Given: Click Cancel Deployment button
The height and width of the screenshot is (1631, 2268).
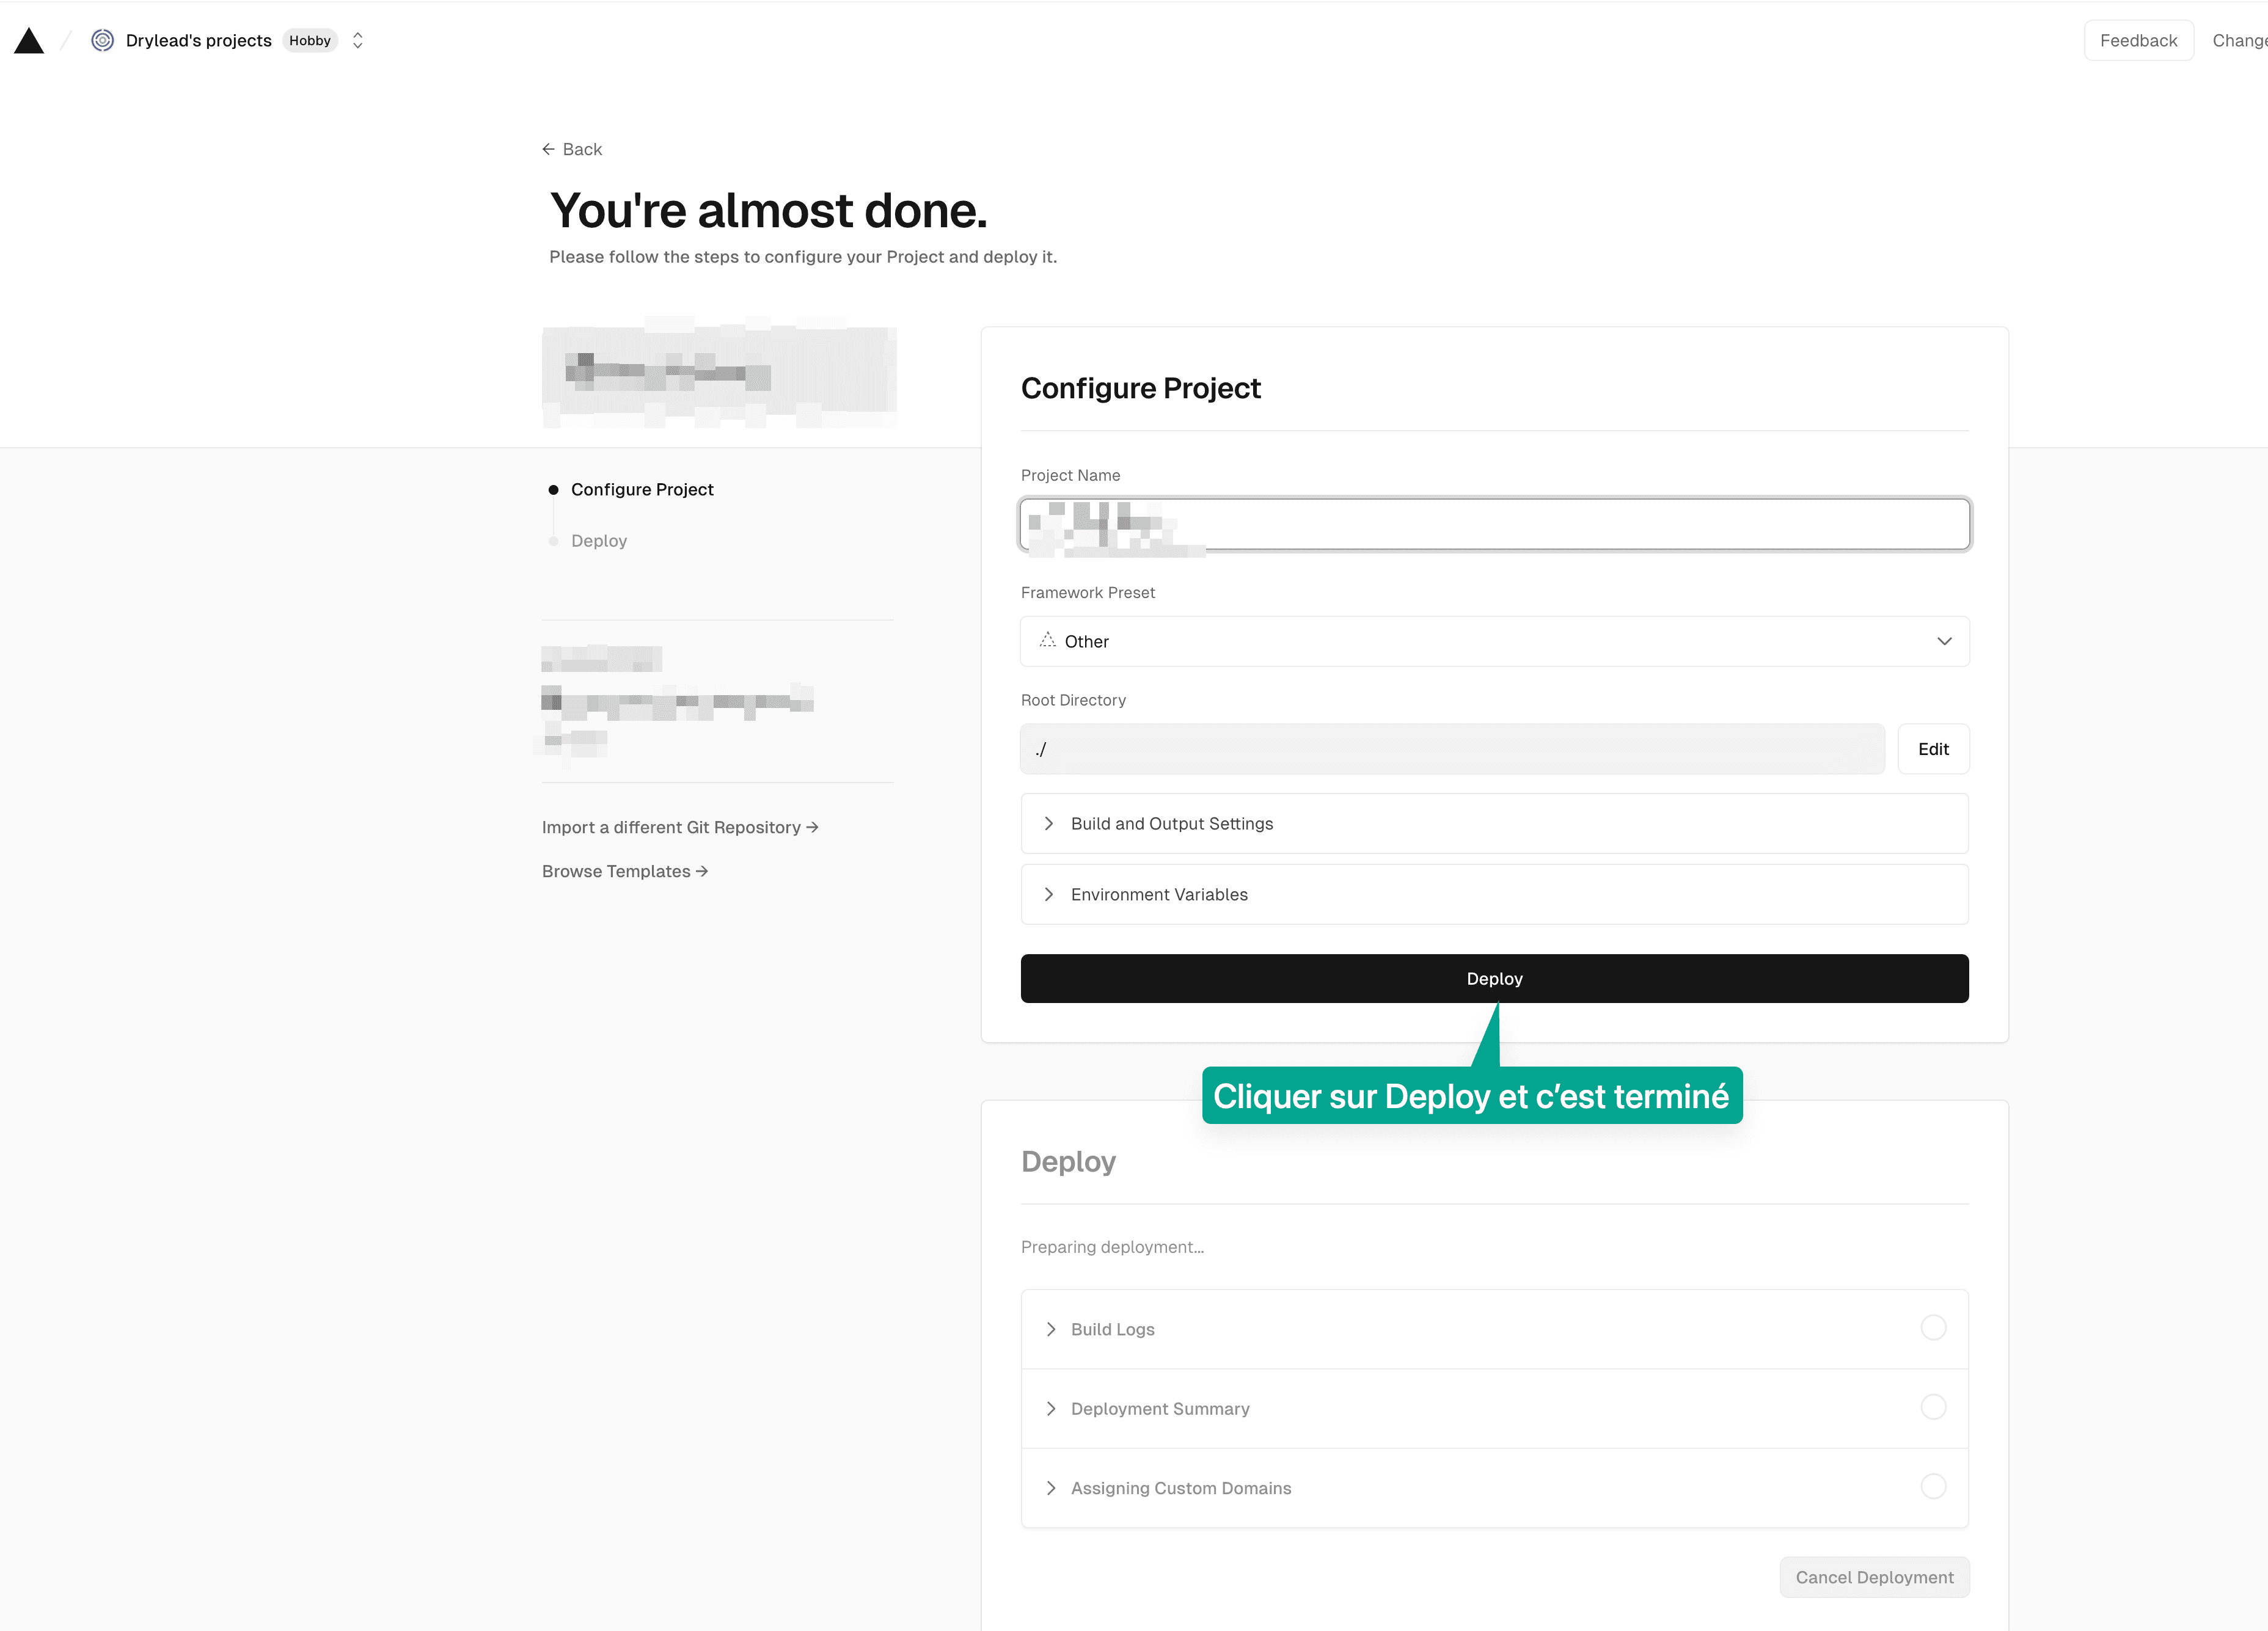Looking at the screenshot, I should click(1874, 1577).
